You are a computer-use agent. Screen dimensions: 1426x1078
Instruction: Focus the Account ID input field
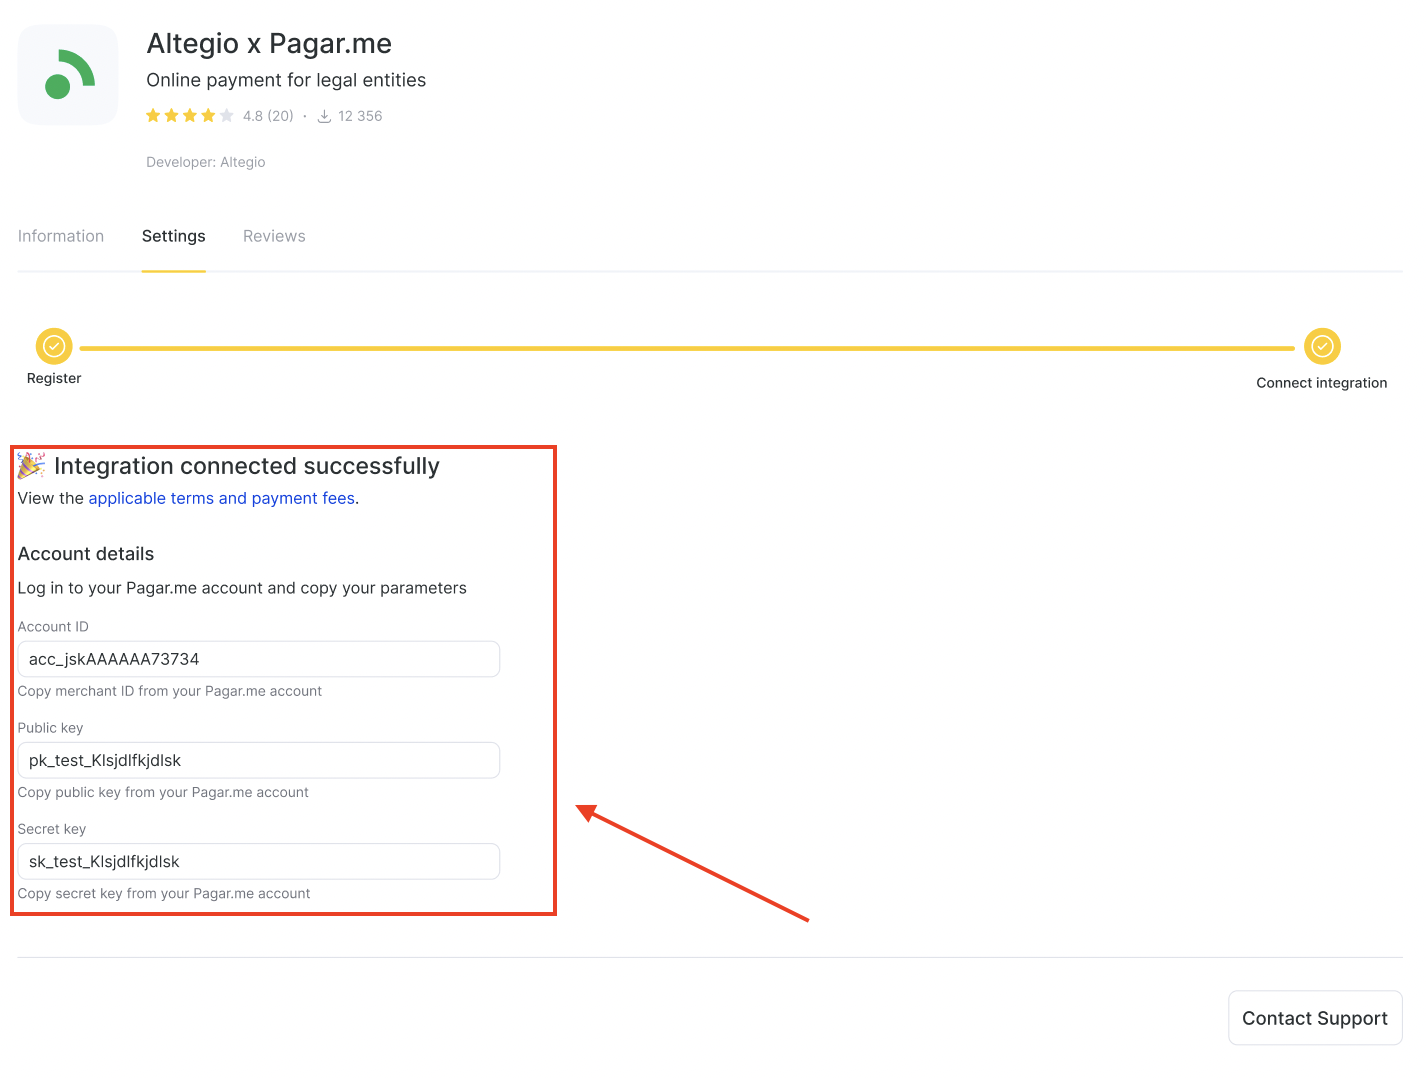tap(259, 659)
